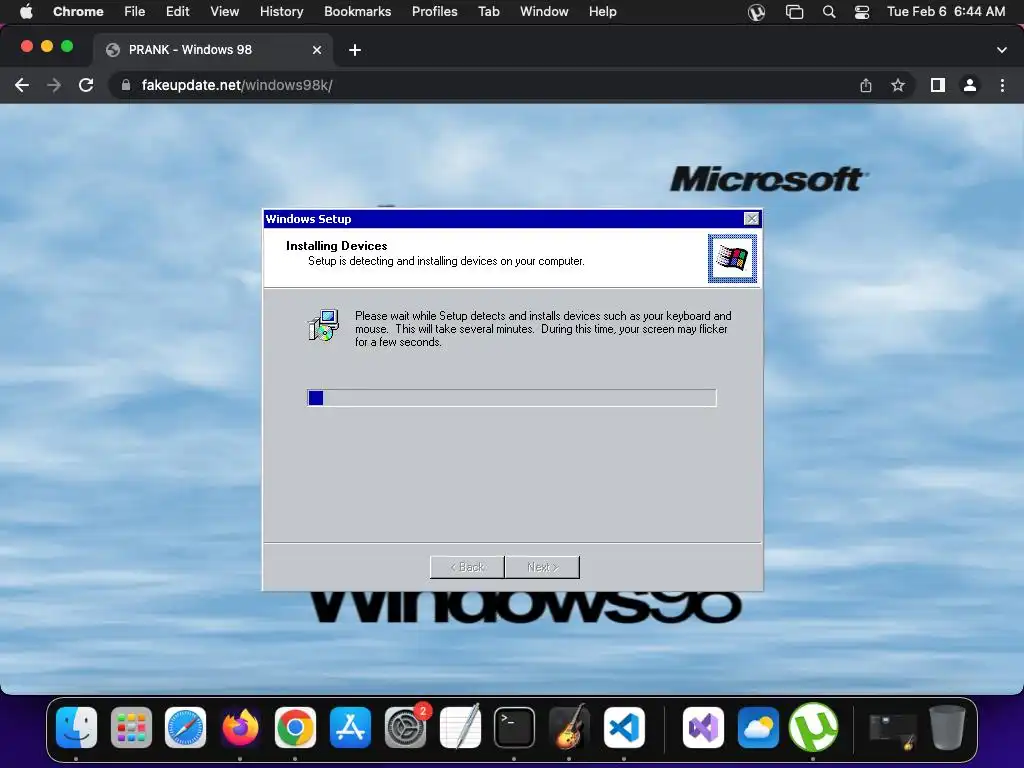Bookmark this page with the star icon
This screenshot has height=768, width=1024.
[x=899, y=85]
